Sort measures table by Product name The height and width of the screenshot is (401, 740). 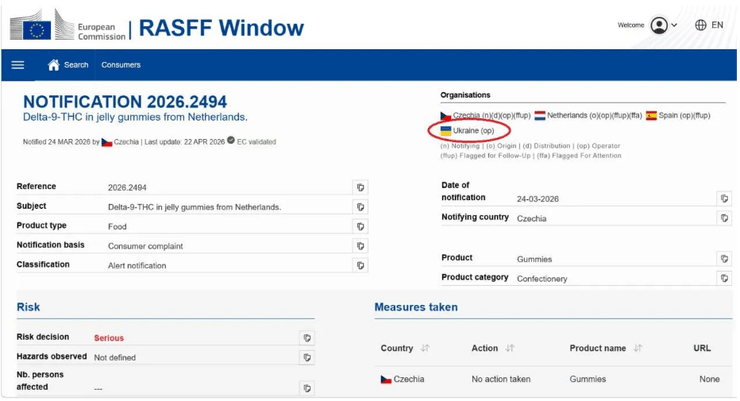pos(637,349)
